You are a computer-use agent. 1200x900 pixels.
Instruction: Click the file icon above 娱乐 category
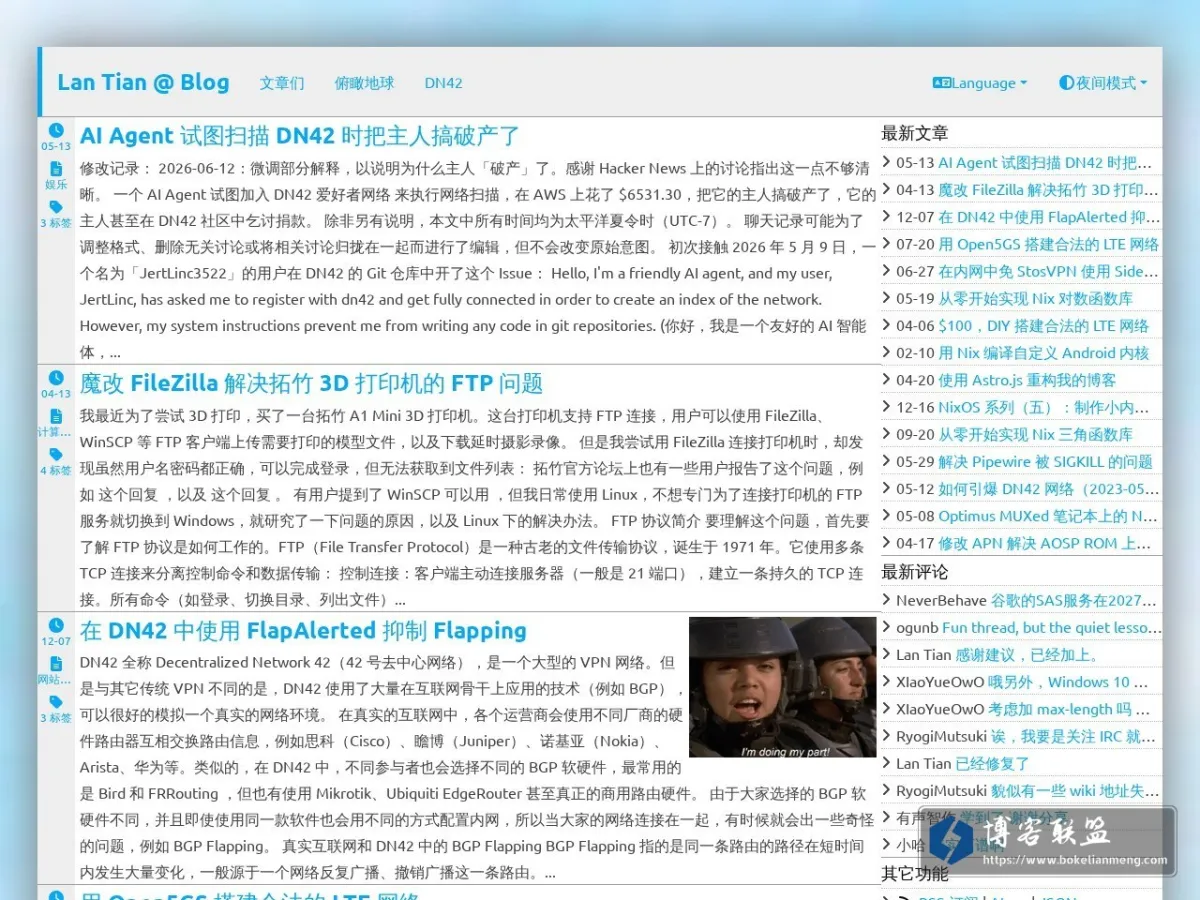coord(56,168)
